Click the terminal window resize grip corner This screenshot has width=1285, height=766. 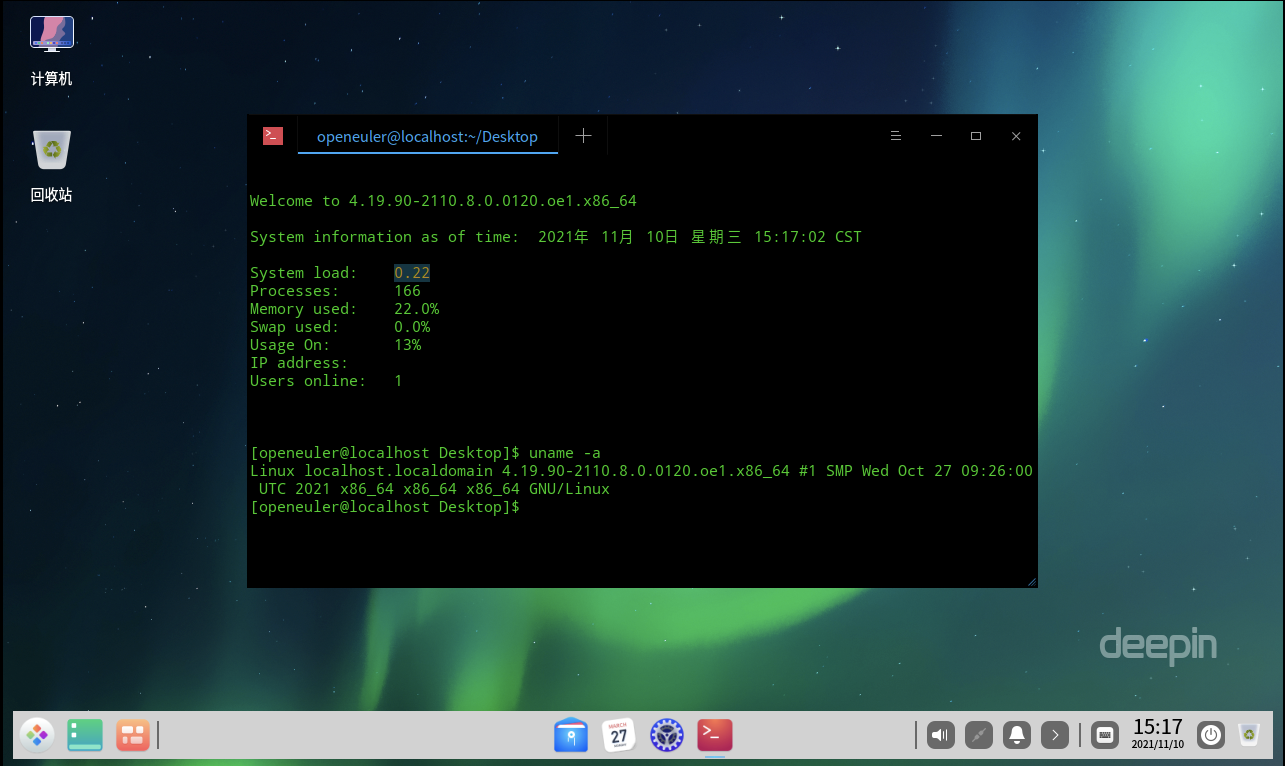1031,581
